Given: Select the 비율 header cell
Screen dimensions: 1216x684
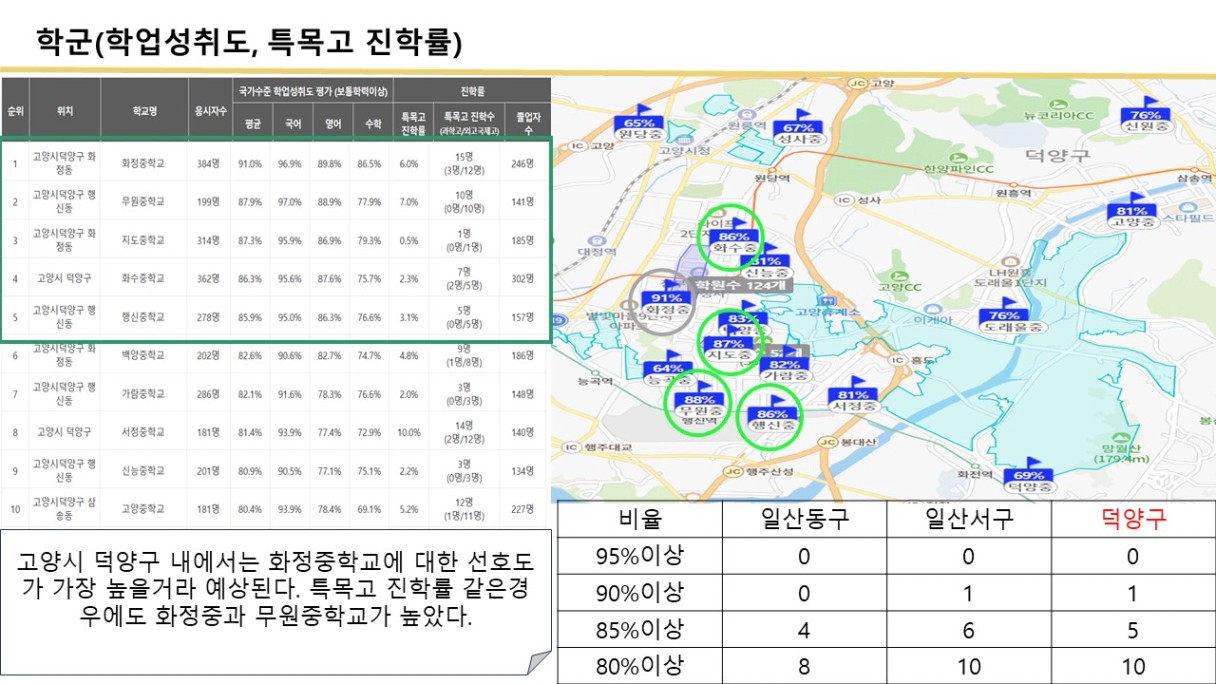Looking at the screenshot, I should pos(640,520).
